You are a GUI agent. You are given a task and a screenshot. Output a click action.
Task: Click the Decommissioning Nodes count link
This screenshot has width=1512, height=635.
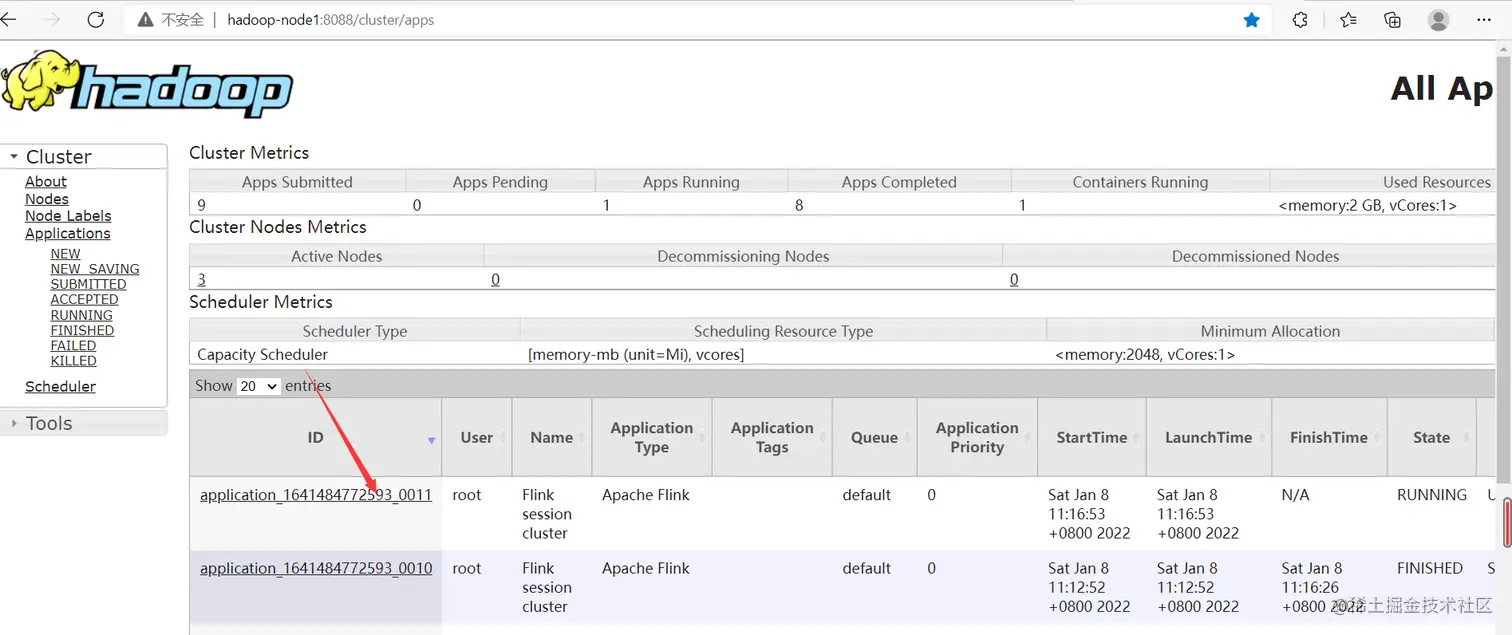[495, 280]
